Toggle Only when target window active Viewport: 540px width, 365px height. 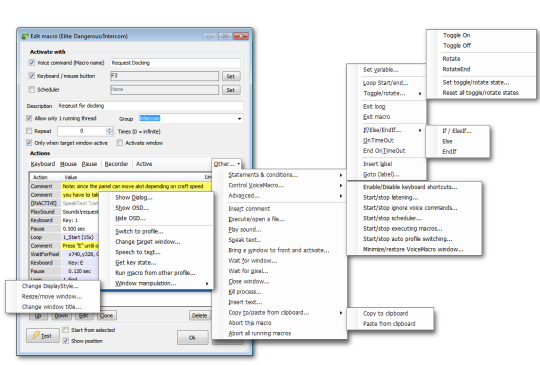click(29, 143)
